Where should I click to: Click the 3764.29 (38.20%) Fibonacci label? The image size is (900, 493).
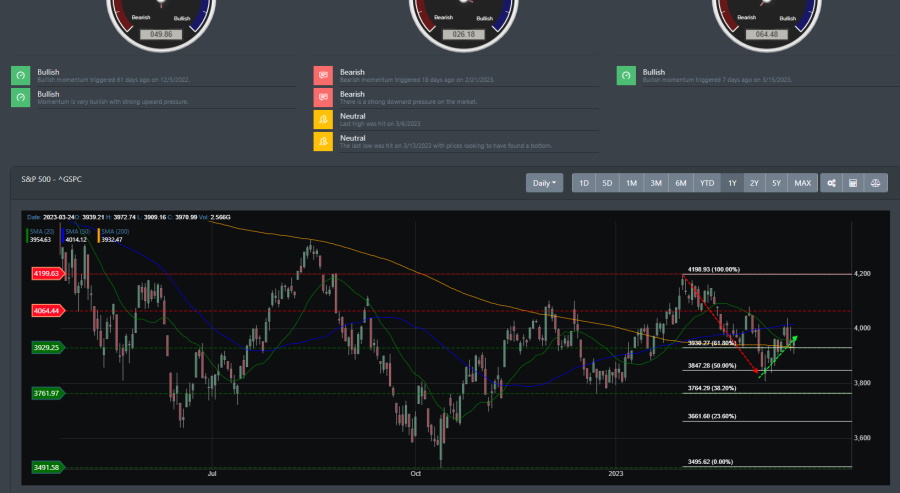pyautogui.click(x=712, y=389)
